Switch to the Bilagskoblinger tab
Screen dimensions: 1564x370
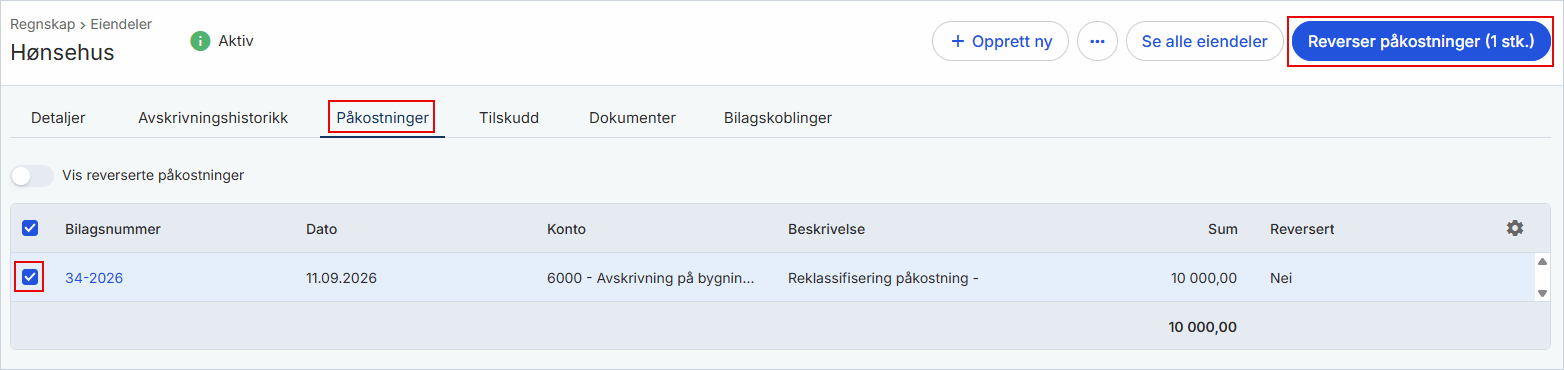click(778, 118)
